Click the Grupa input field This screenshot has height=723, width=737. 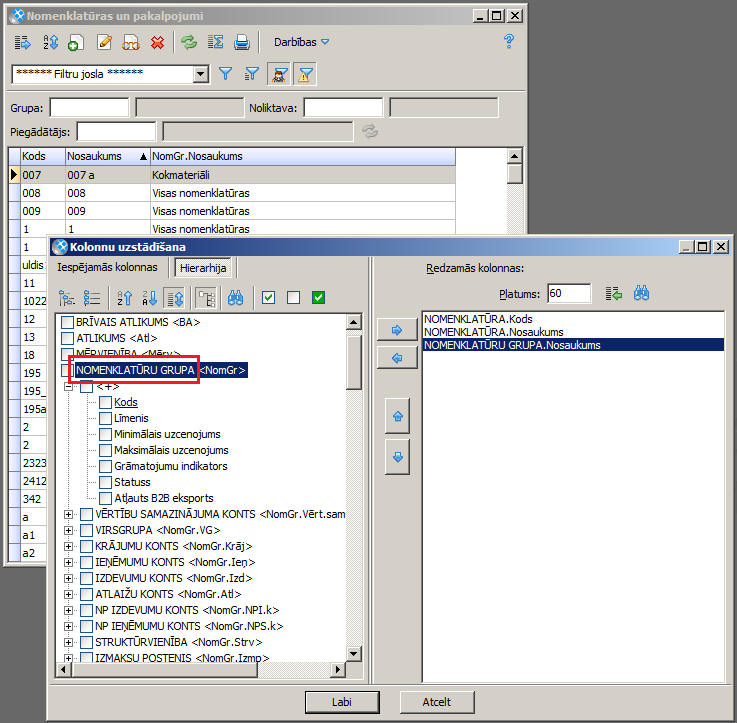pyautogui.click(x=89, y=108)
